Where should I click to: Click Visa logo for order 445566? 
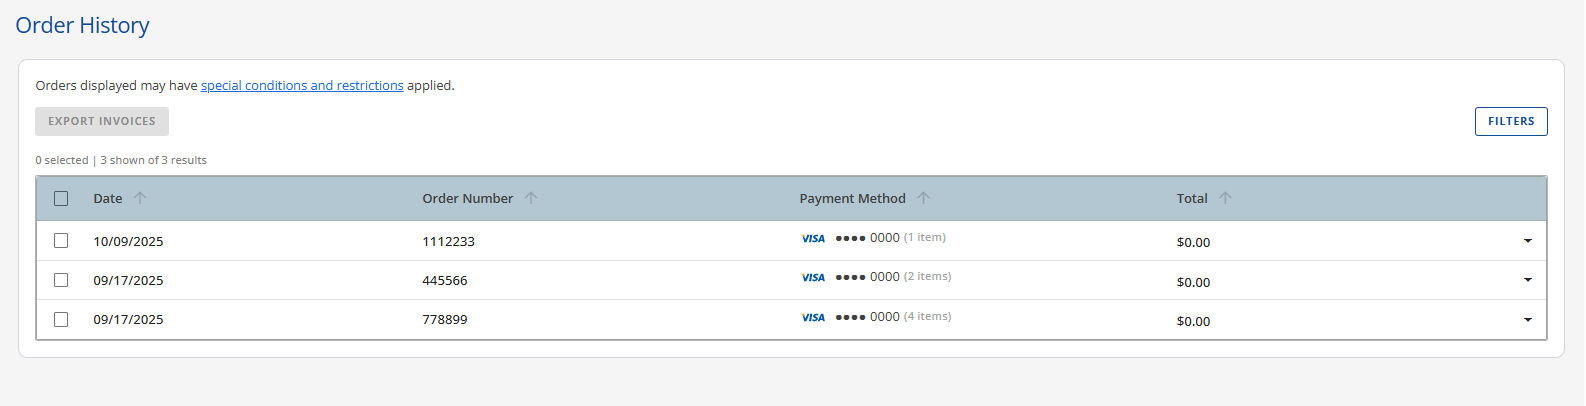point(813,278)
